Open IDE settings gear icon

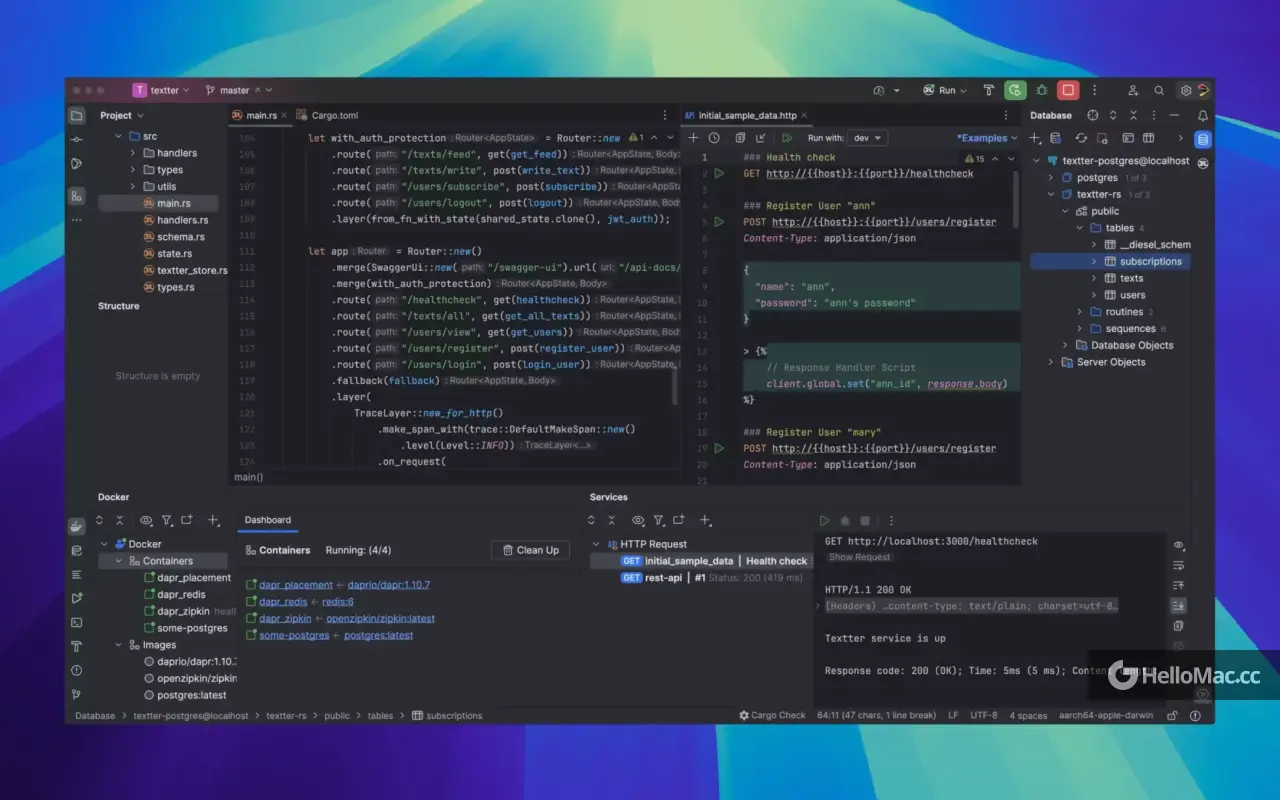1186,90
